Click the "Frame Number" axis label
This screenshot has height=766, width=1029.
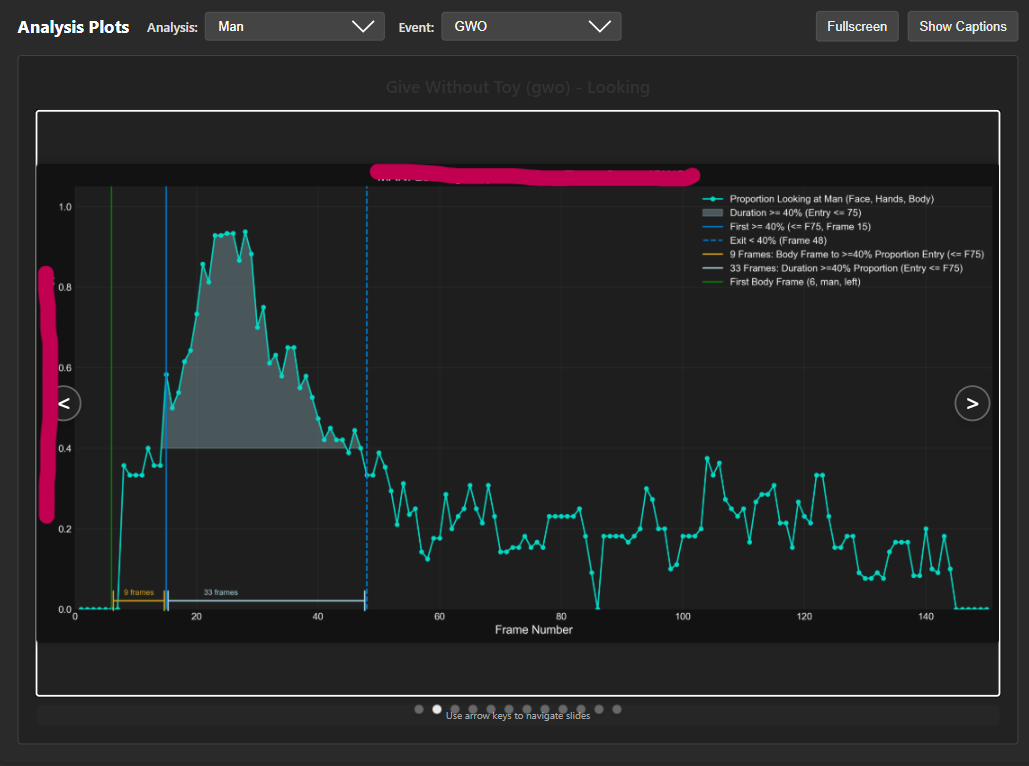click(534, 629)
